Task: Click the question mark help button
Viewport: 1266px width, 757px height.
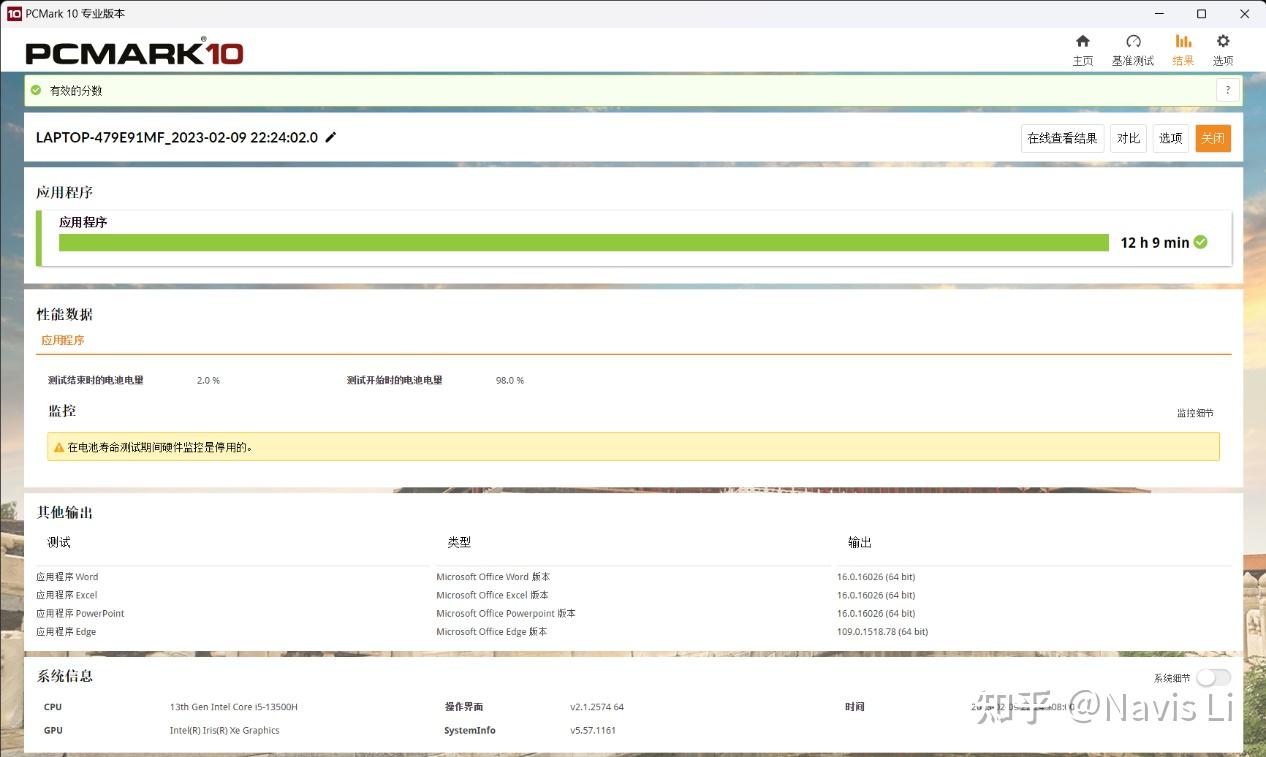Action: tap(1228, 90)
